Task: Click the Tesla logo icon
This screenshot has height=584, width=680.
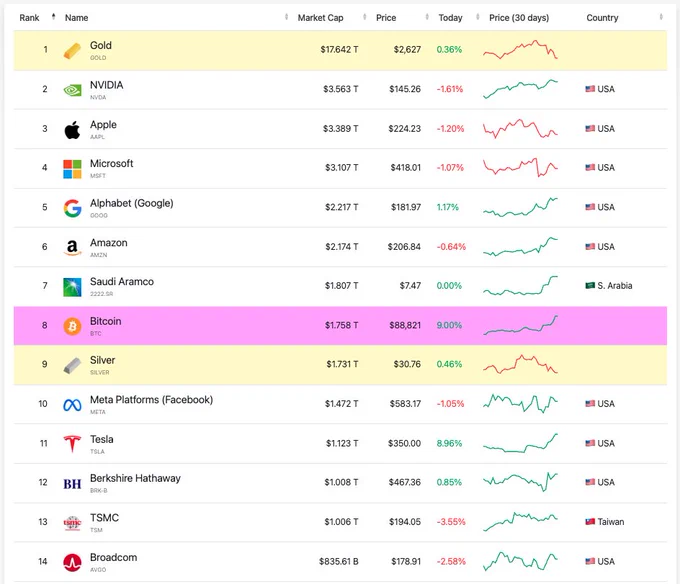Action: (72, 444)
